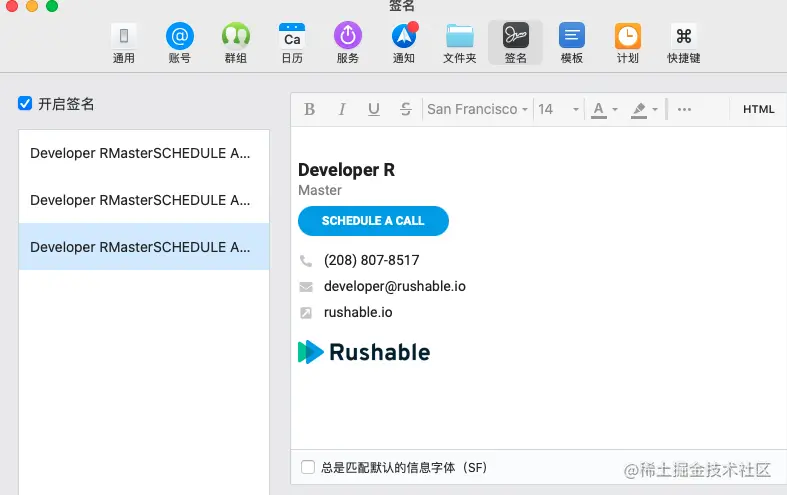Open more formatting options ellipsis
Viewport: 787px width, 495px height.
pyautogui.click(x=684, y=109)
